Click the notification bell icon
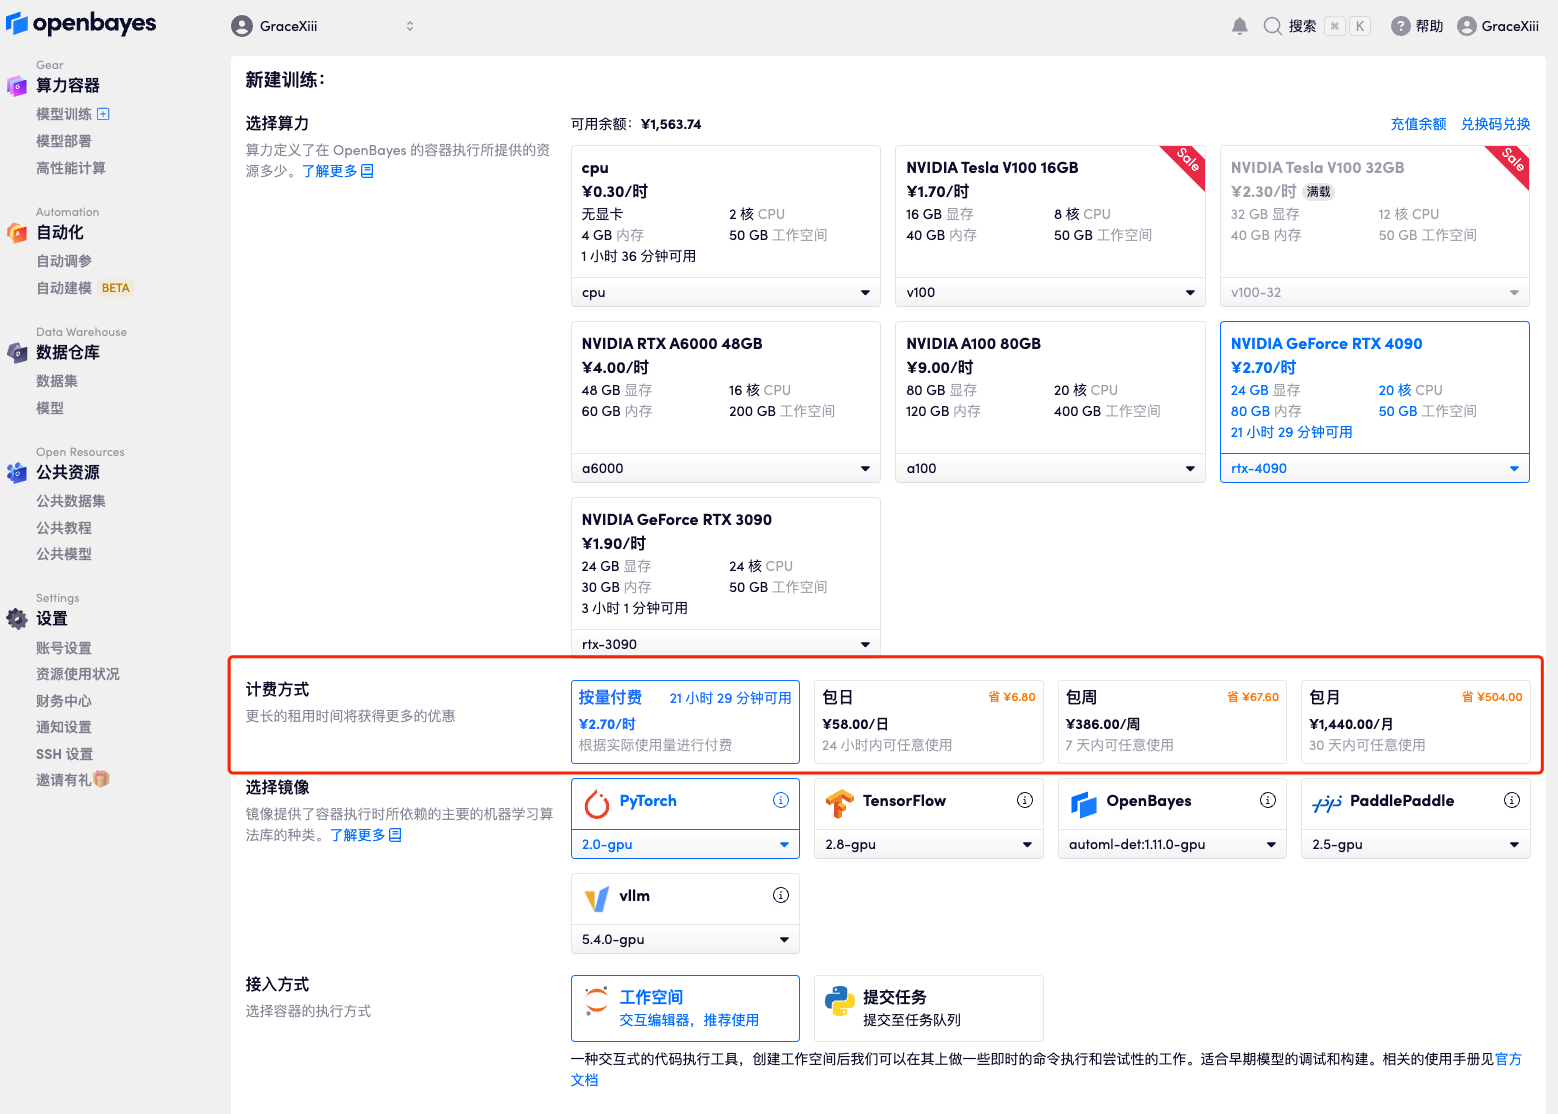Screen dimensions: 1558x1114 click(1239, 25)
